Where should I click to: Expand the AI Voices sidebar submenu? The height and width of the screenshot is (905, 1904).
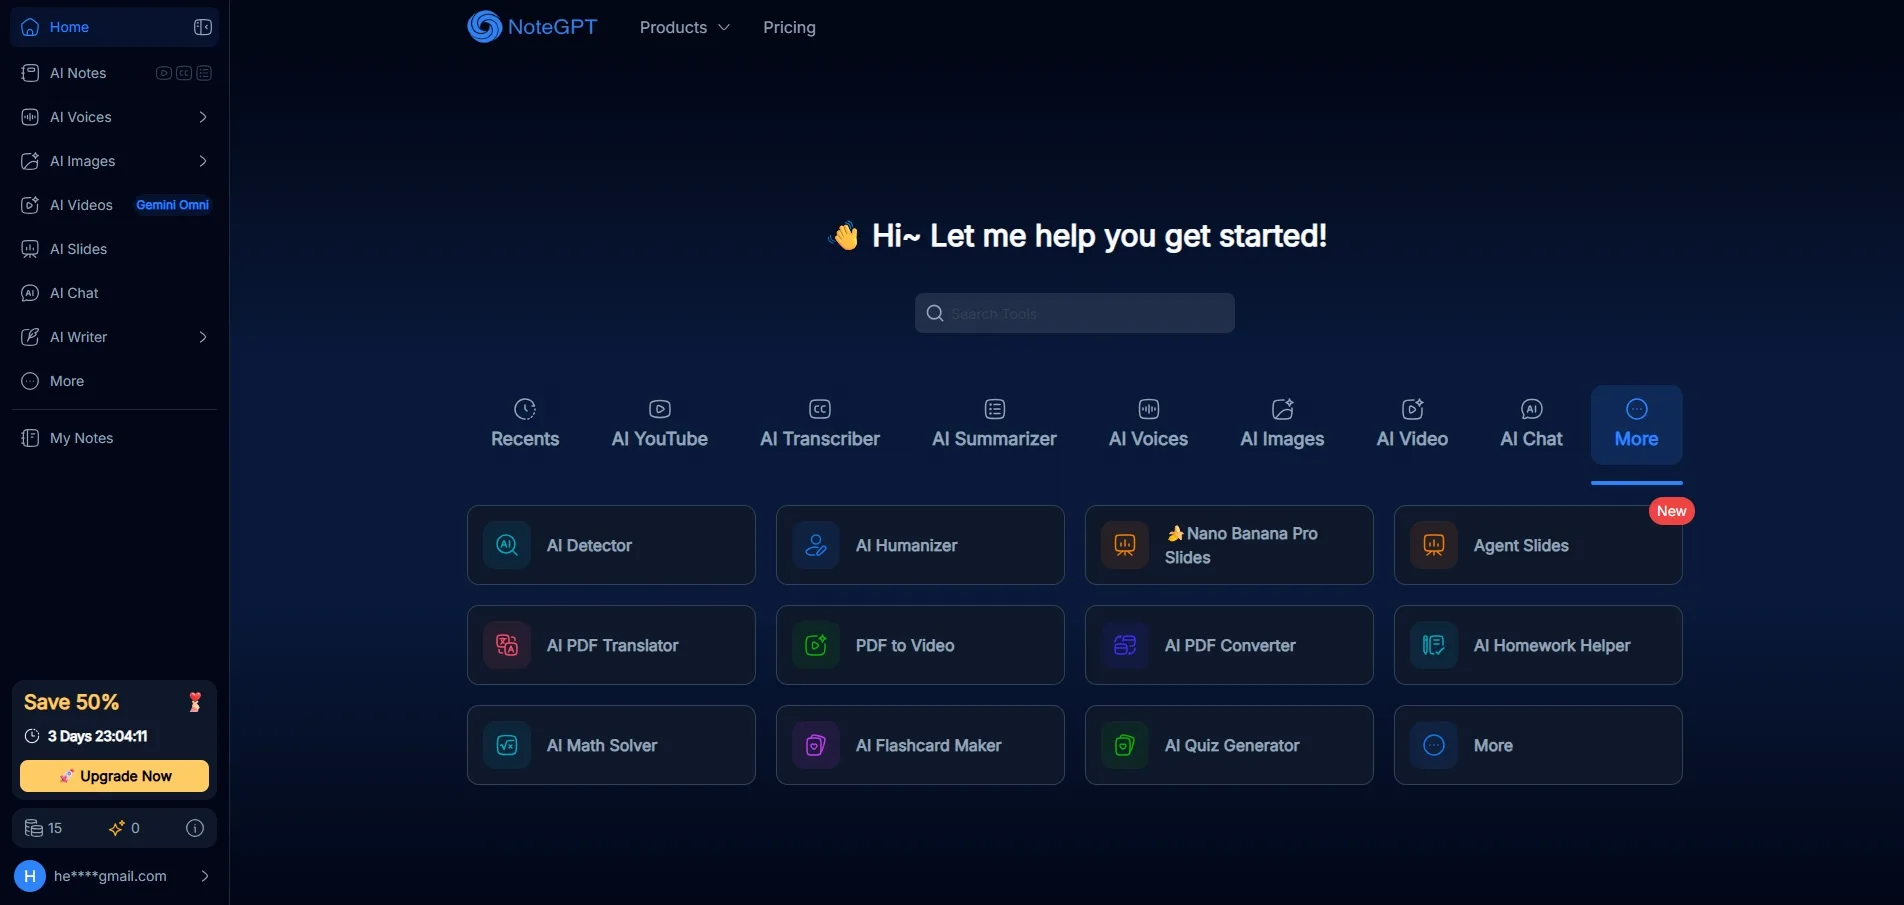pos(203,117)
